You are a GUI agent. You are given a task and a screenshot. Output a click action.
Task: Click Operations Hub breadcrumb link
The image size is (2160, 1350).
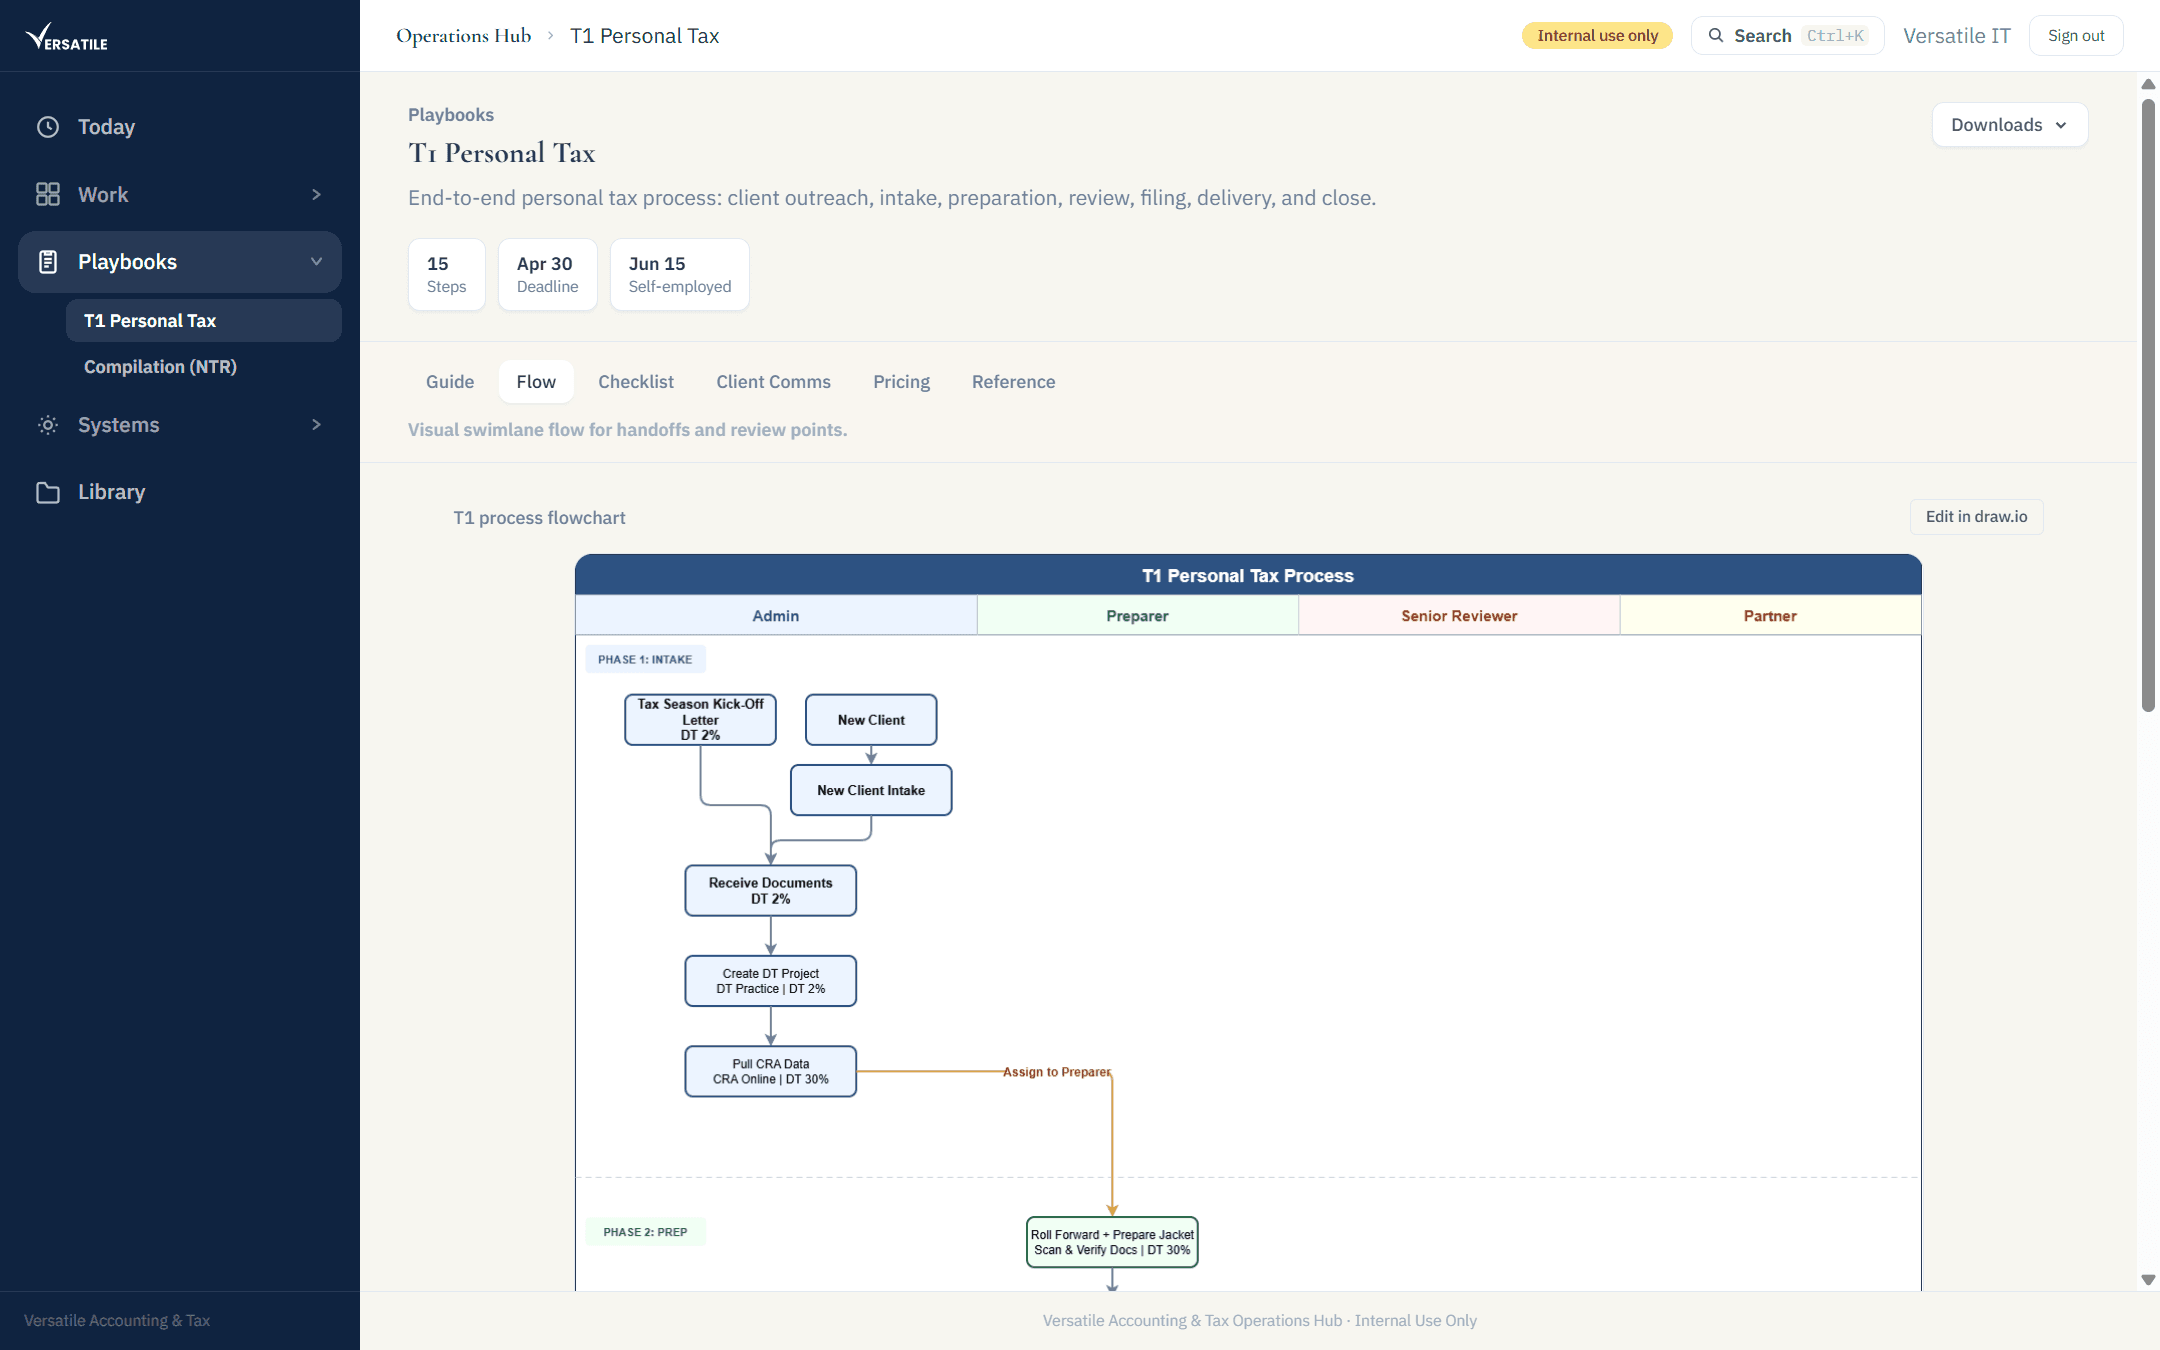pos(464,36)
